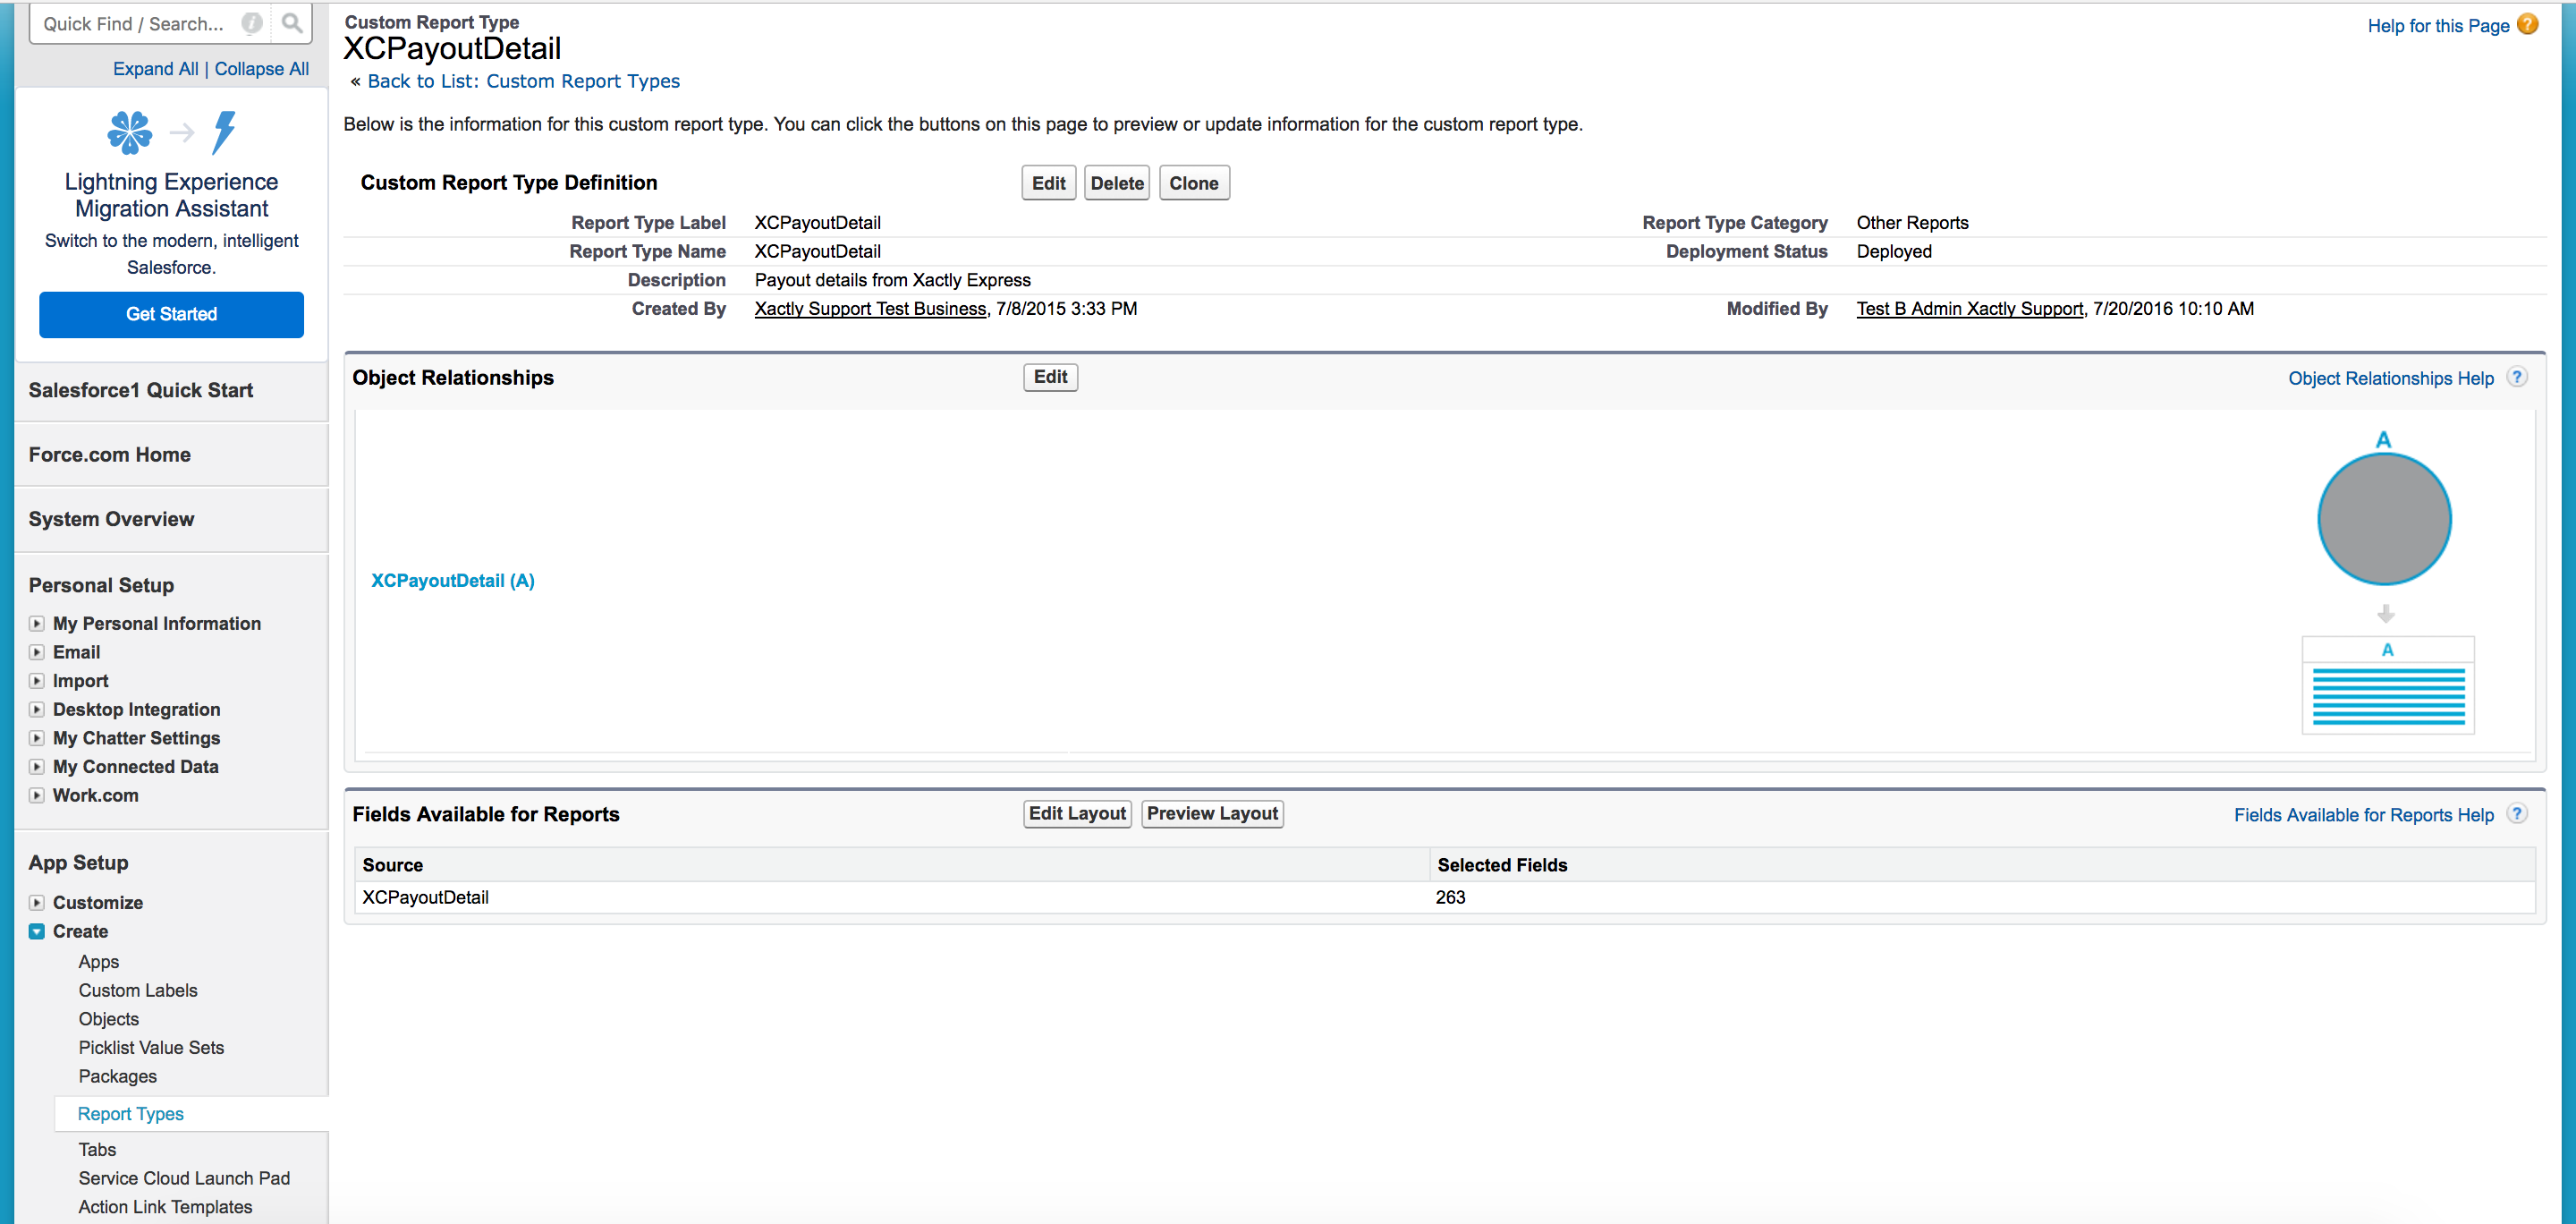Image resolution: width=2576 pixels, height=1224 pixels.
Task: Collapse the Create node
Action: point(37,931)
